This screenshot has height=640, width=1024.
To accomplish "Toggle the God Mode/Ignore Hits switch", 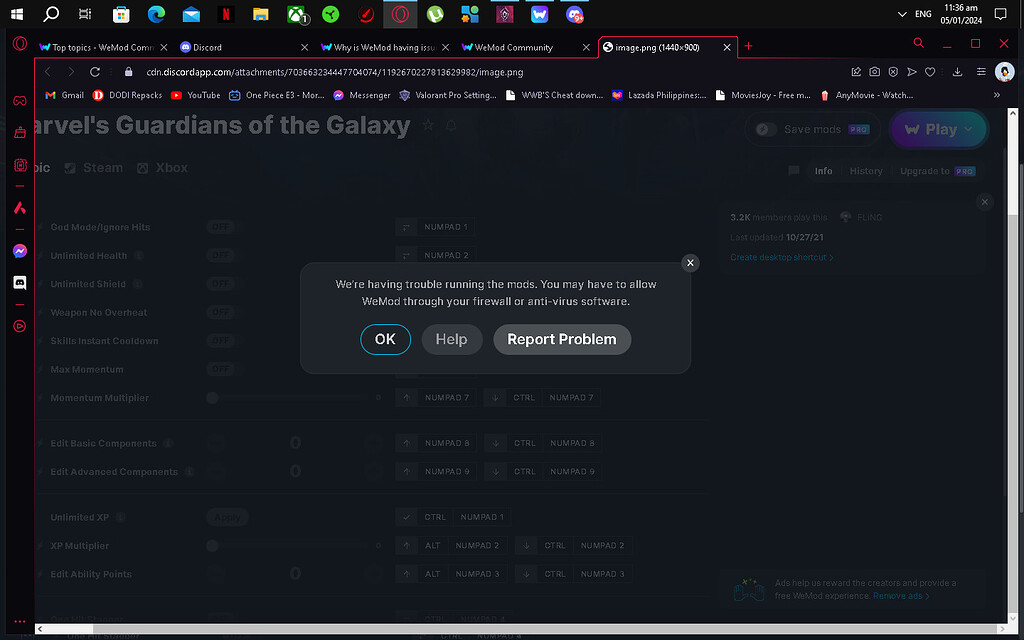I will [221, 227].
